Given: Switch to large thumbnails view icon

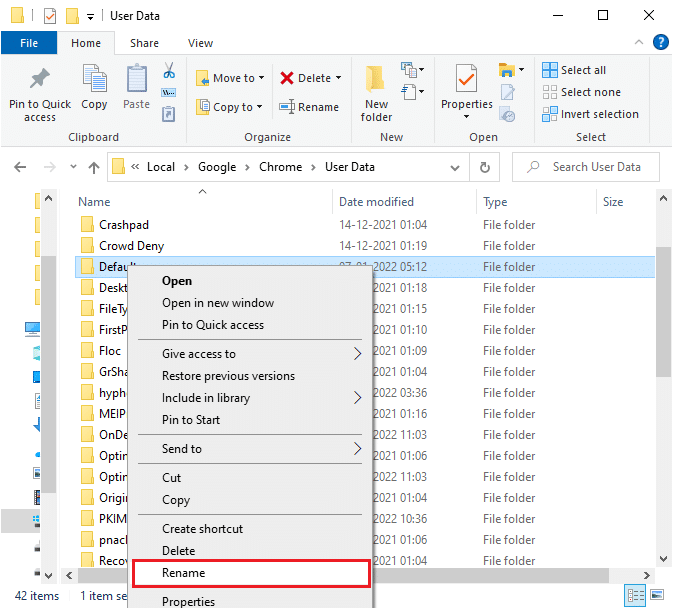Looking at the screenshot, I should (x=657, y=595).
